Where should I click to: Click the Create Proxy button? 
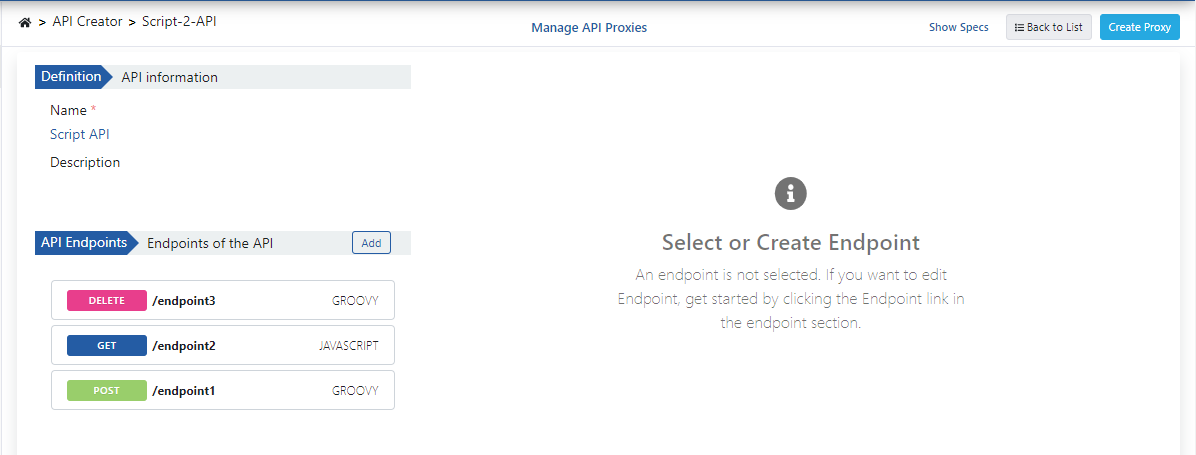tap(1139, 27)
